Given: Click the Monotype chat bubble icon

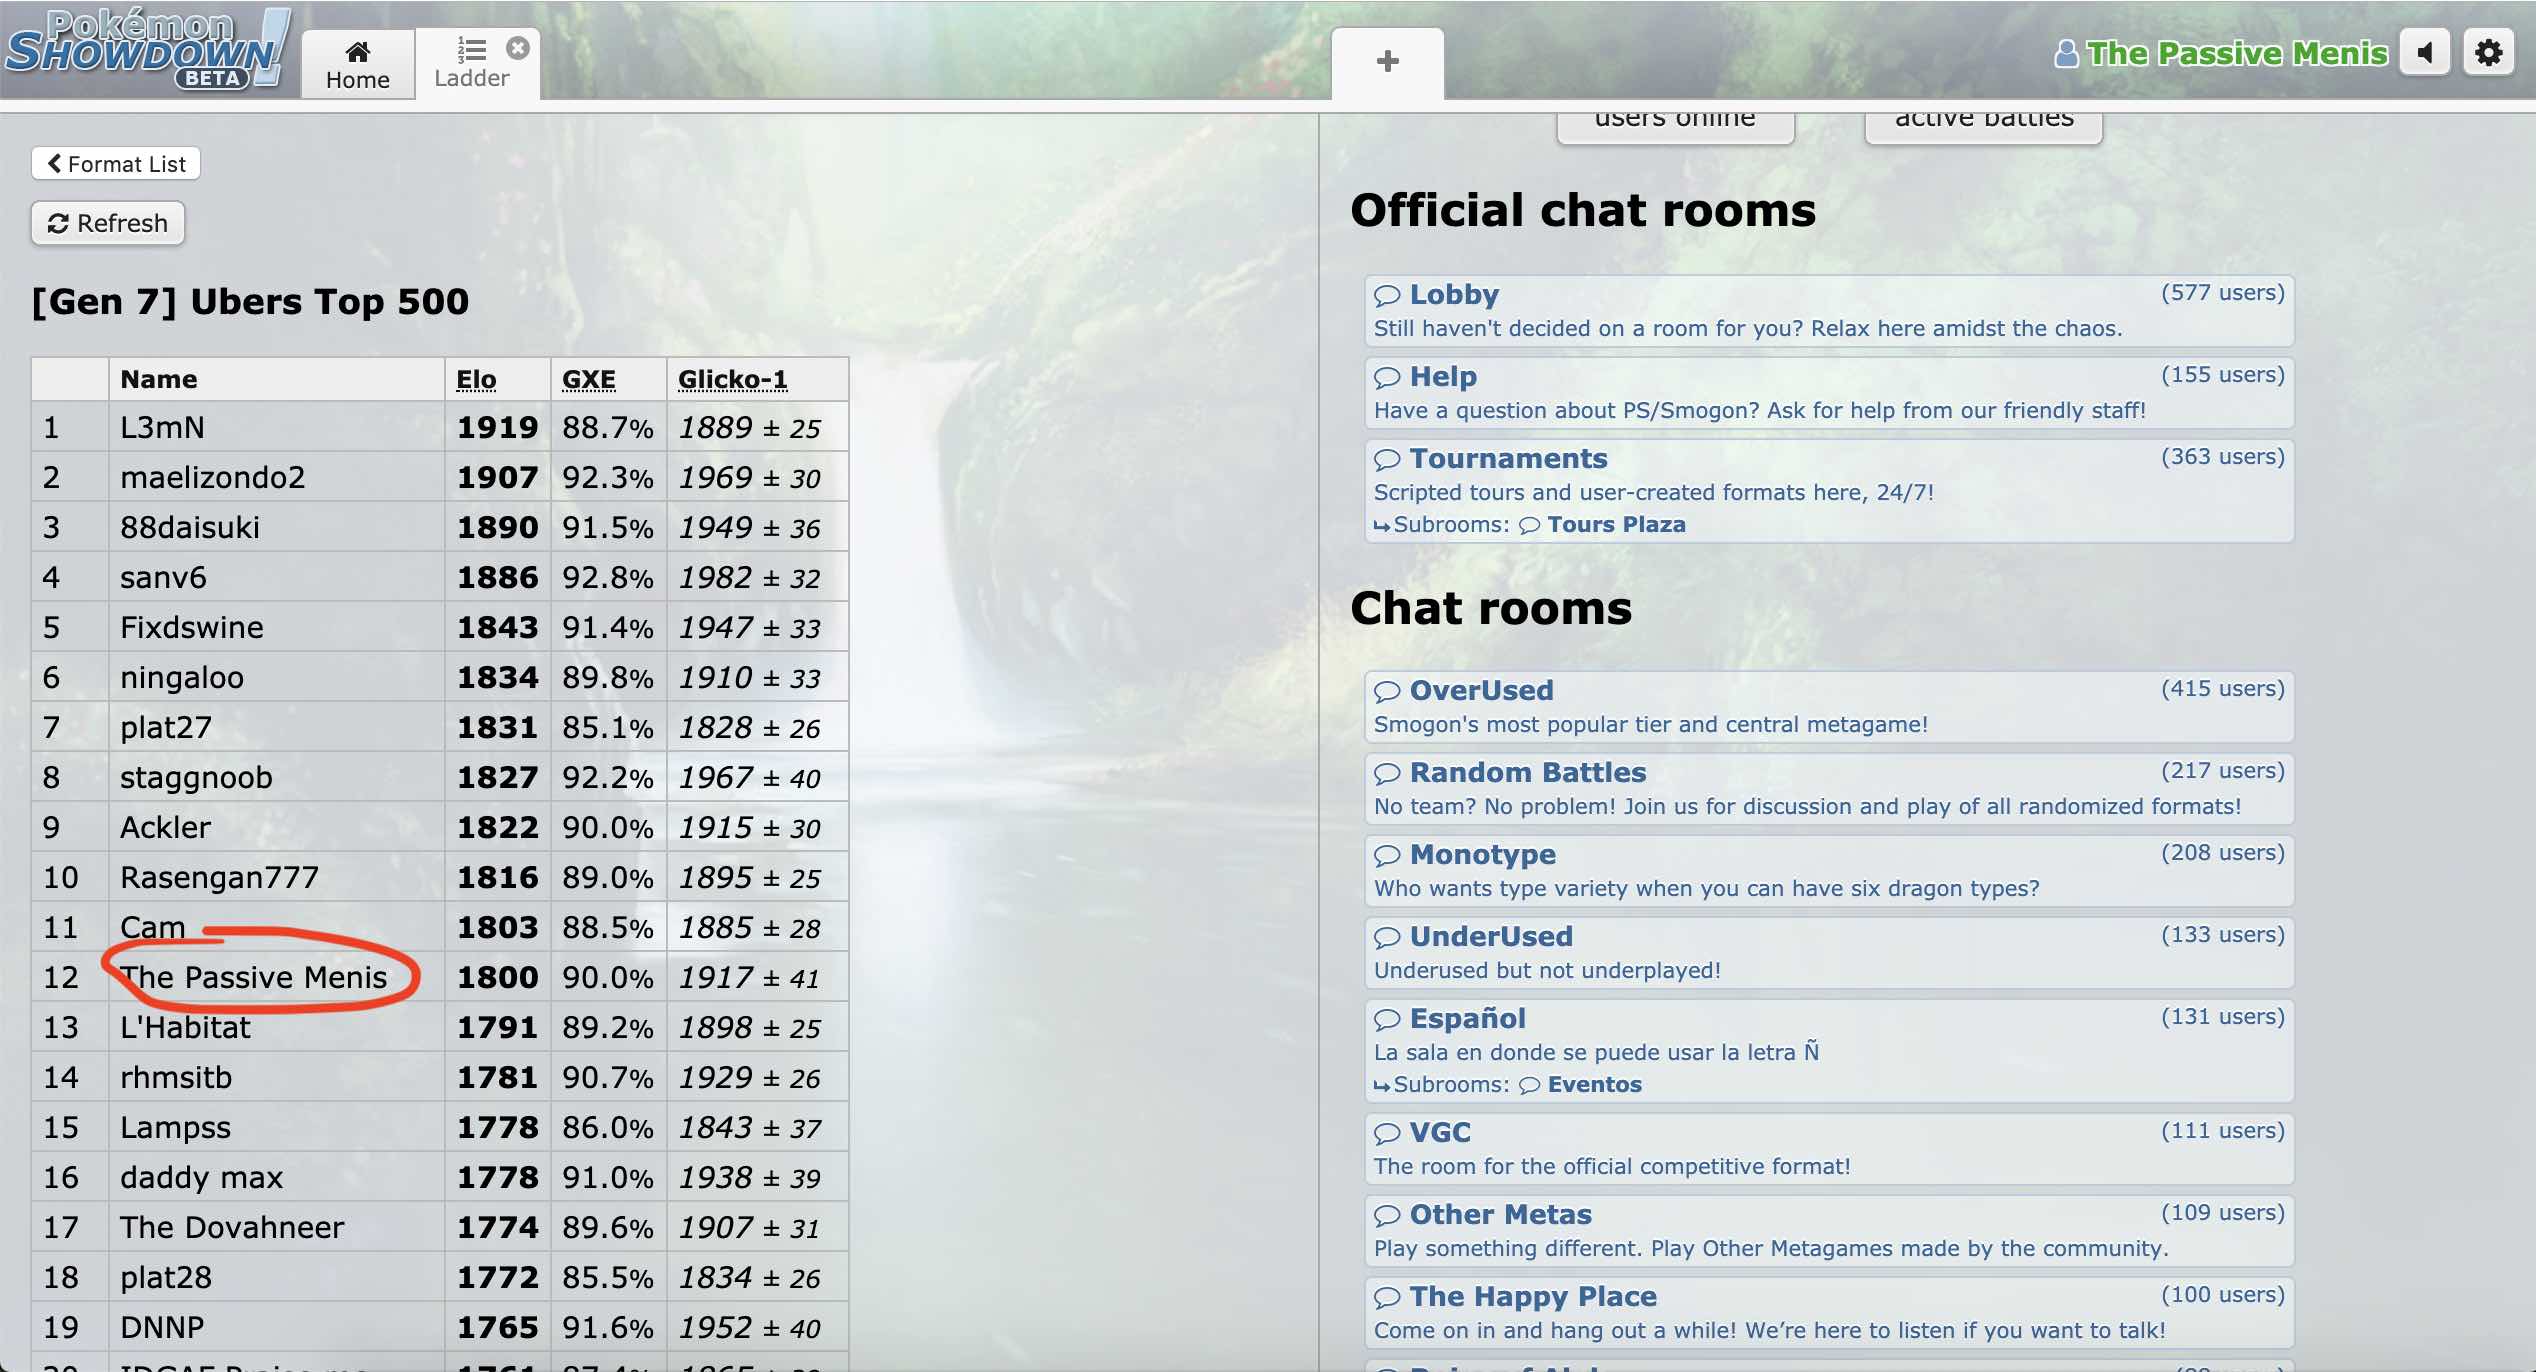Looking at the screenshot, I should (x=1387, y=856).
